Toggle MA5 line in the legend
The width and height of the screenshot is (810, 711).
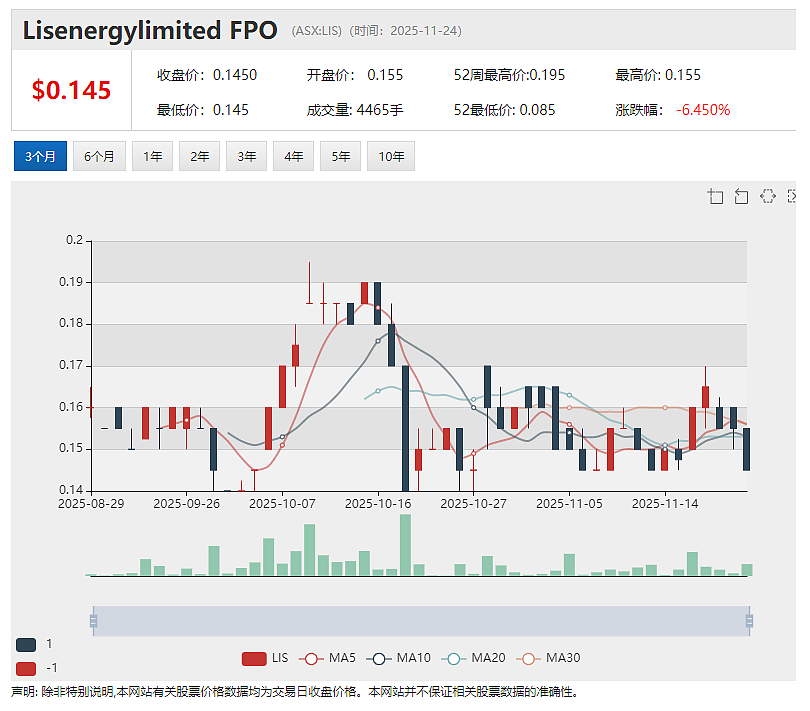pyautogui.click(x=327, y=658)
